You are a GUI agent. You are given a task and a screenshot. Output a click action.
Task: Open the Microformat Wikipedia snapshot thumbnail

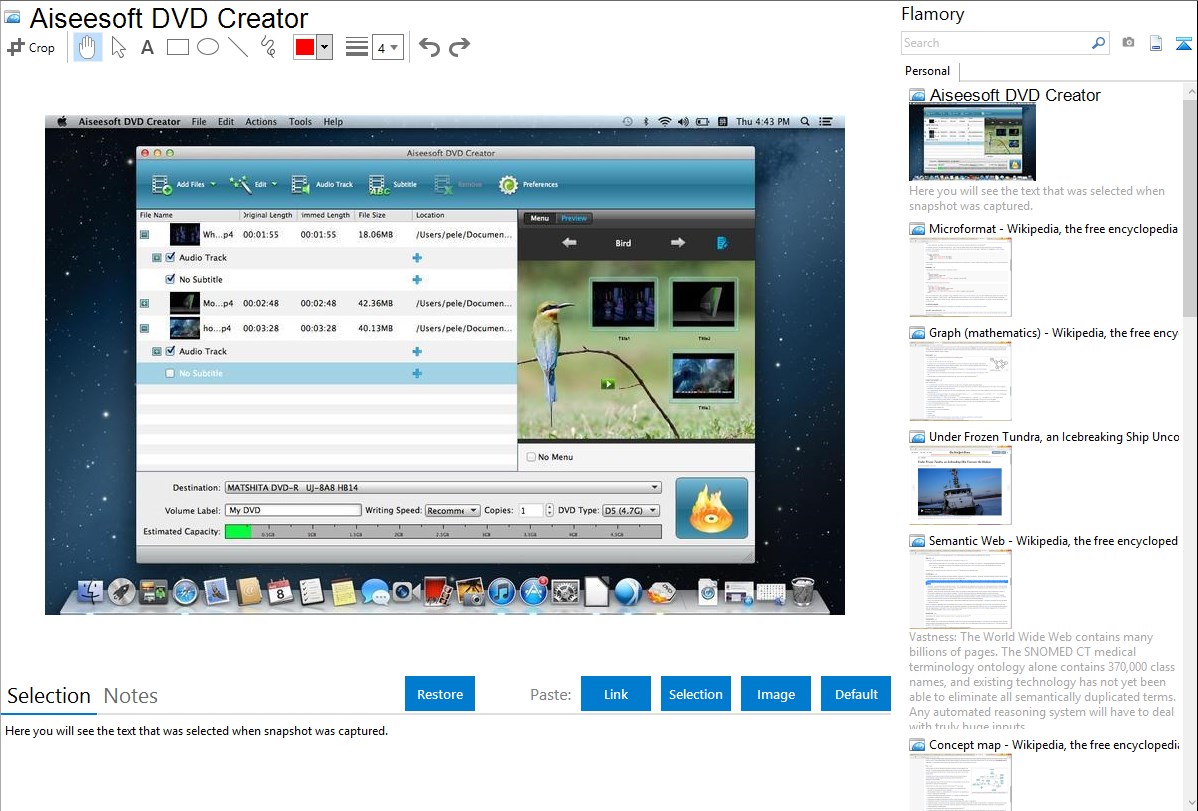(x=960, y=277)
